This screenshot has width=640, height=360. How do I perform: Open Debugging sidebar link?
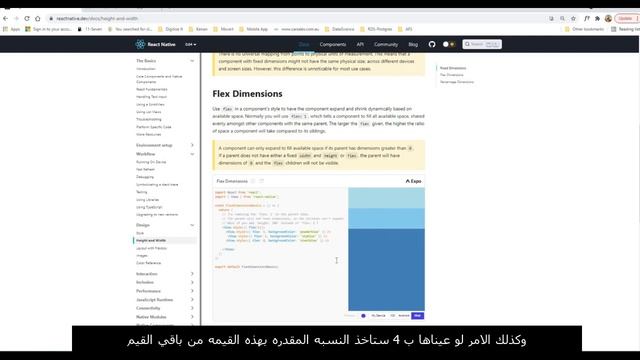point(145,177)
